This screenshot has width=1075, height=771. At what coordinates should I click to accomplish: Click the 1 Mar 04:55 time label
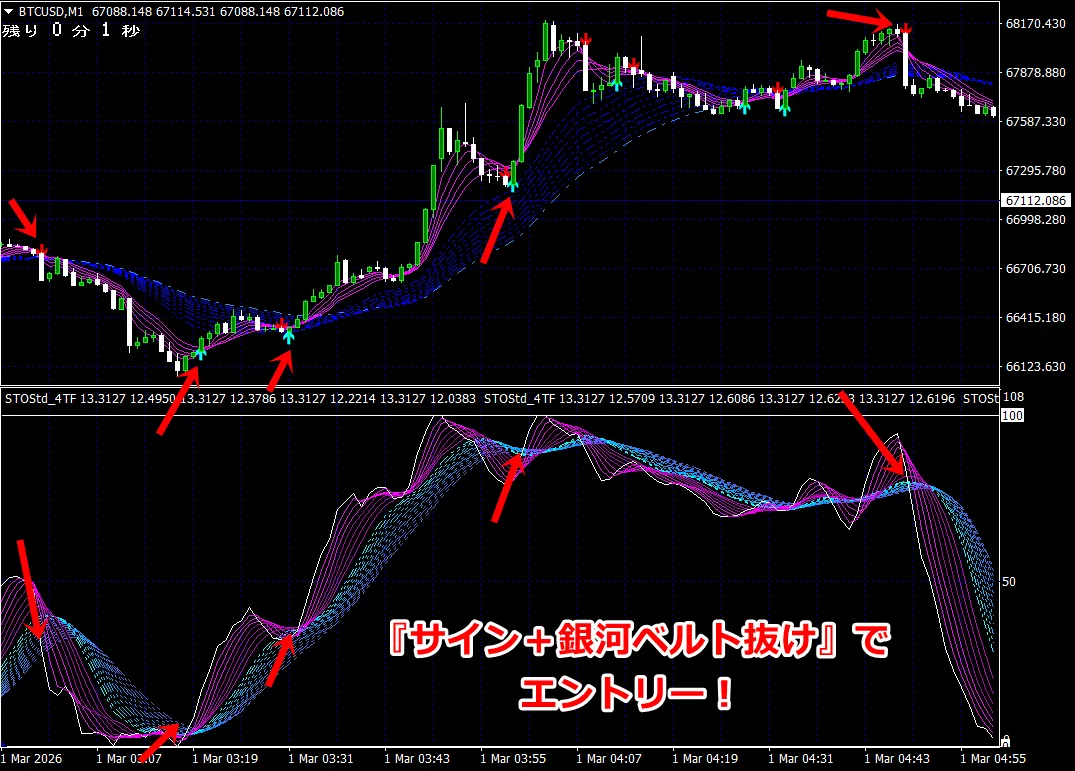point(993,759)
